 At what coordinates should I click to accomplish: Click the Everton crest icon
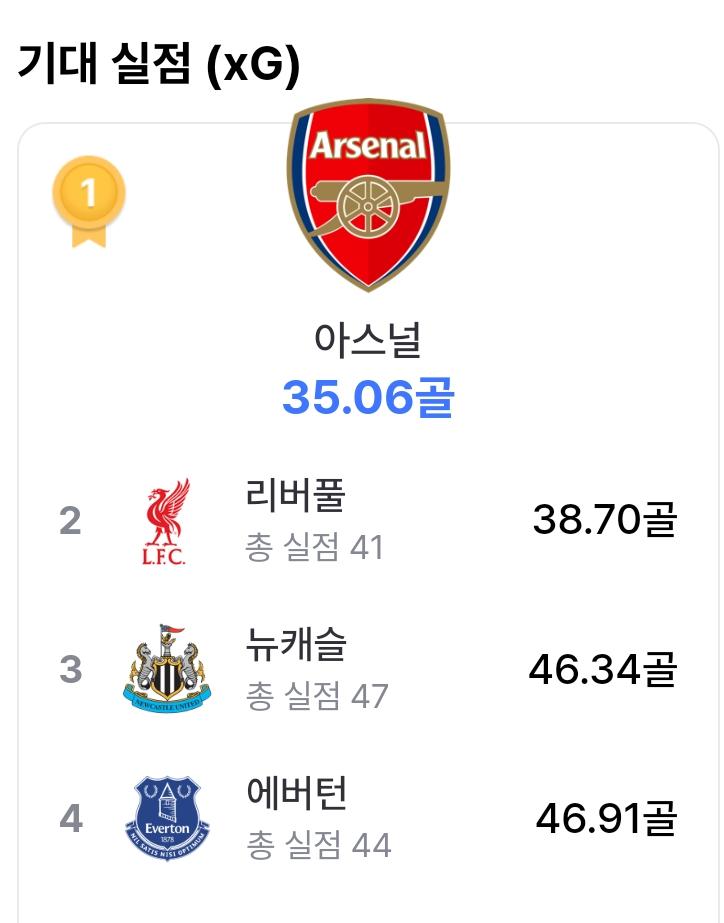tap(167, 818)
